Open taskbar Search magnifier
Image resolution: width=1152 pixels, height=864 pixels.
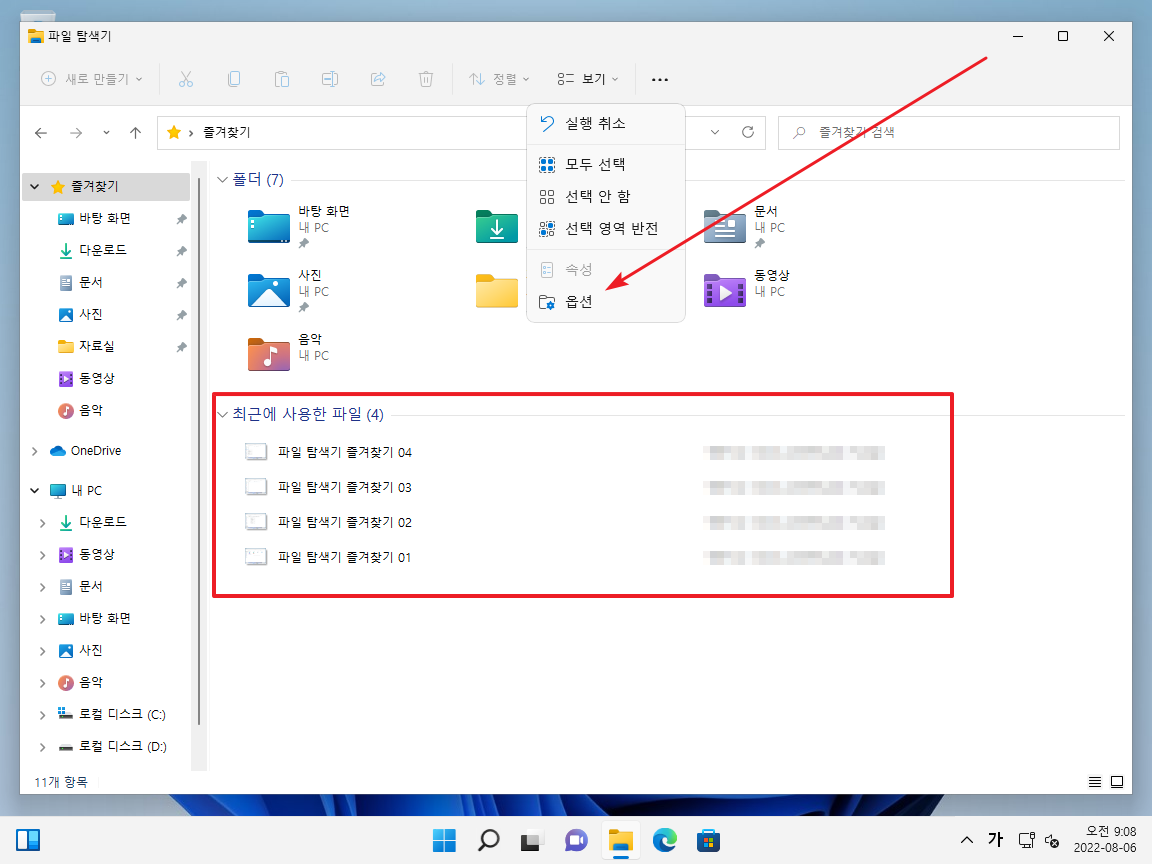(488, 840)
